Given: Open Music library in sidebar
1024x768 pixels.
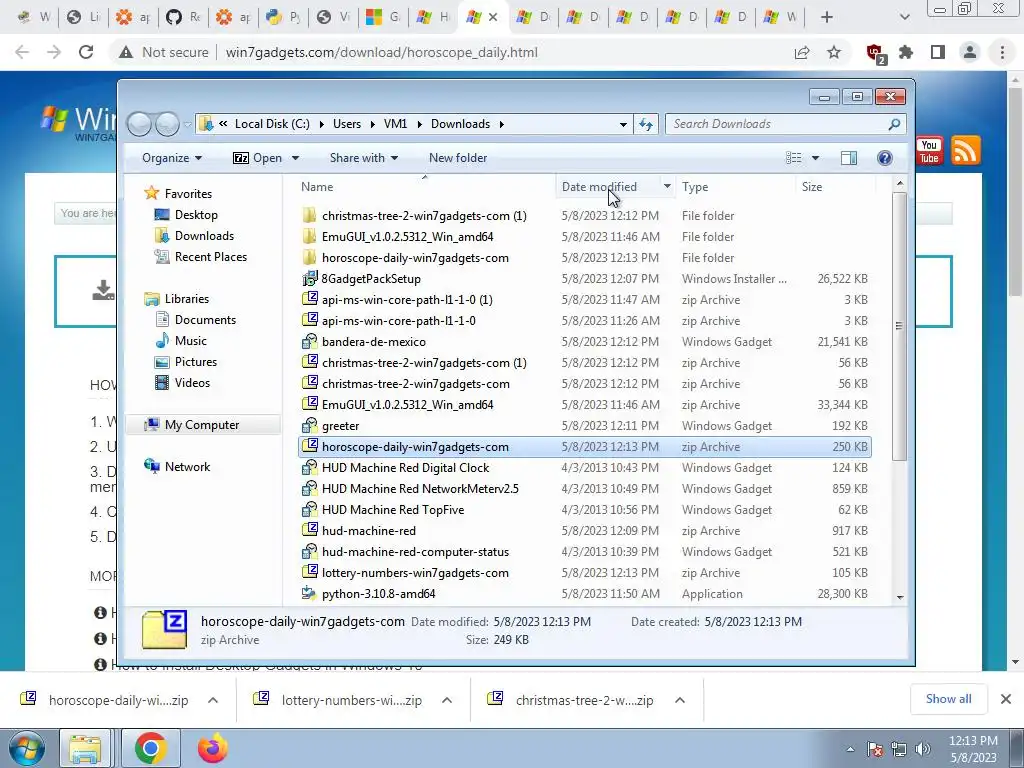Looking at the screenshot, I should (x=191, y=341).
